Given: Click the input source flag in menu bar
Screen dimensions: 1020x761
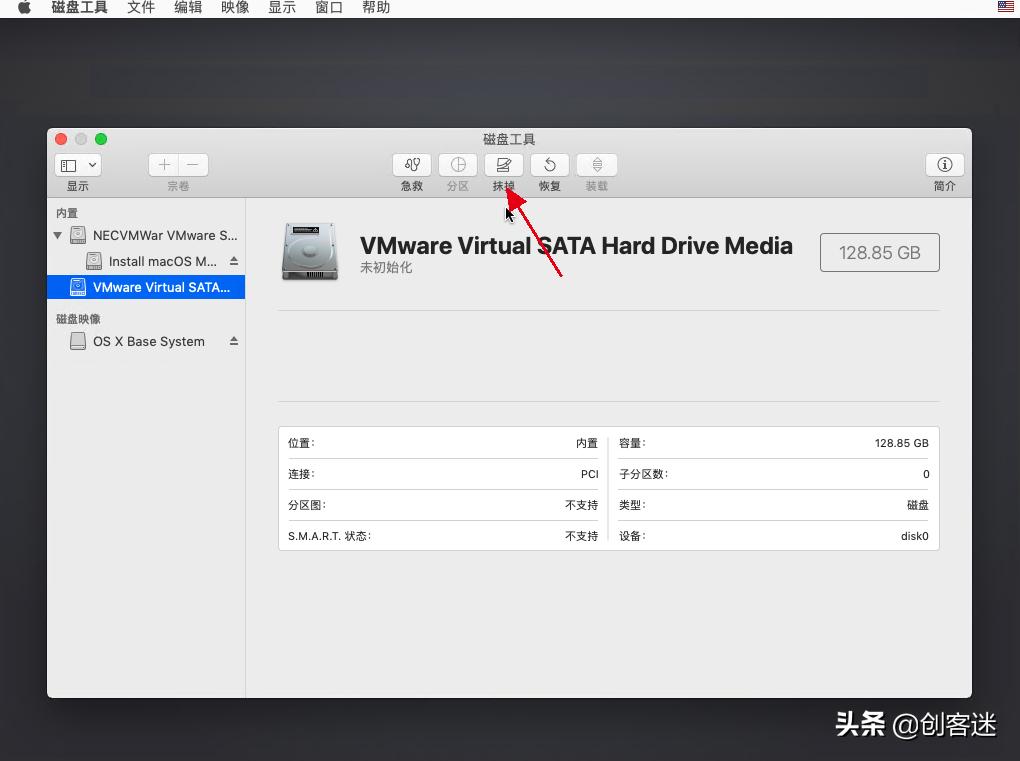Looking at the screenshot, I should [x=1005, y=7].
